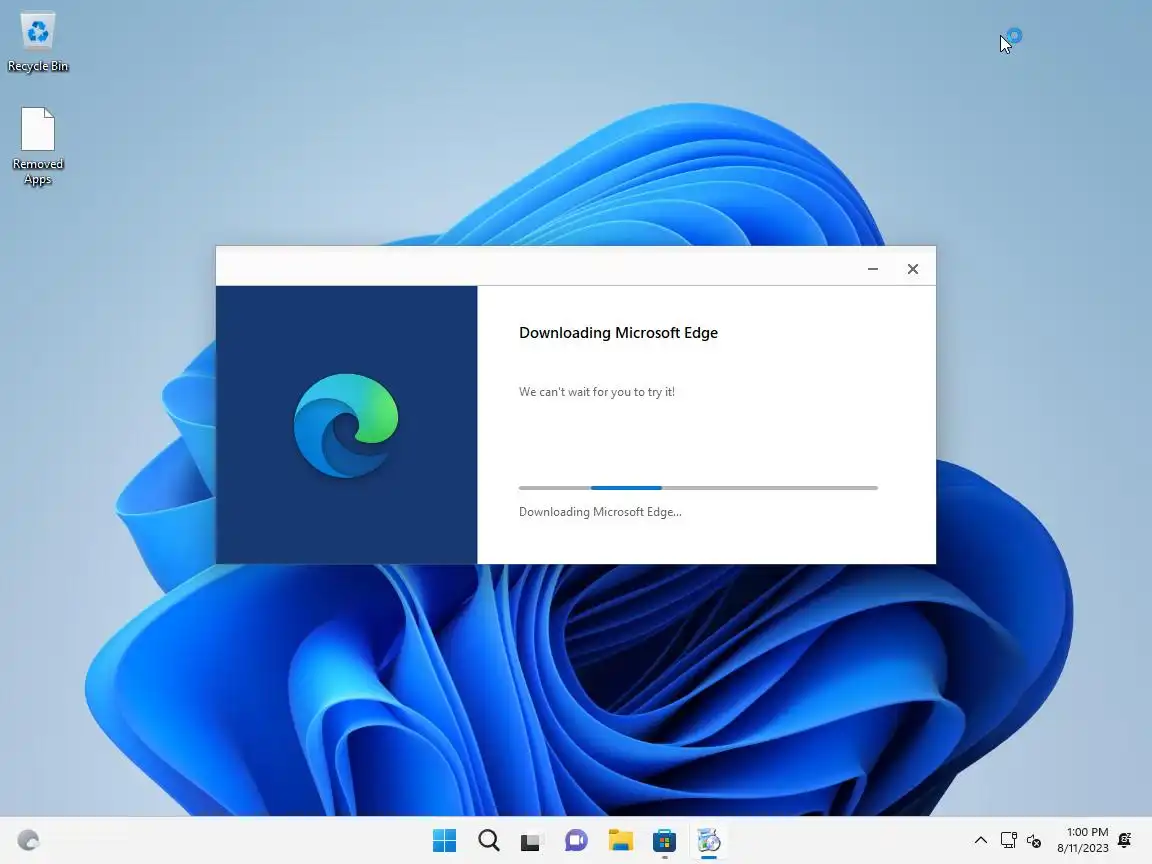Select the Removed Apps file on desktop

(x=37, y=146)
